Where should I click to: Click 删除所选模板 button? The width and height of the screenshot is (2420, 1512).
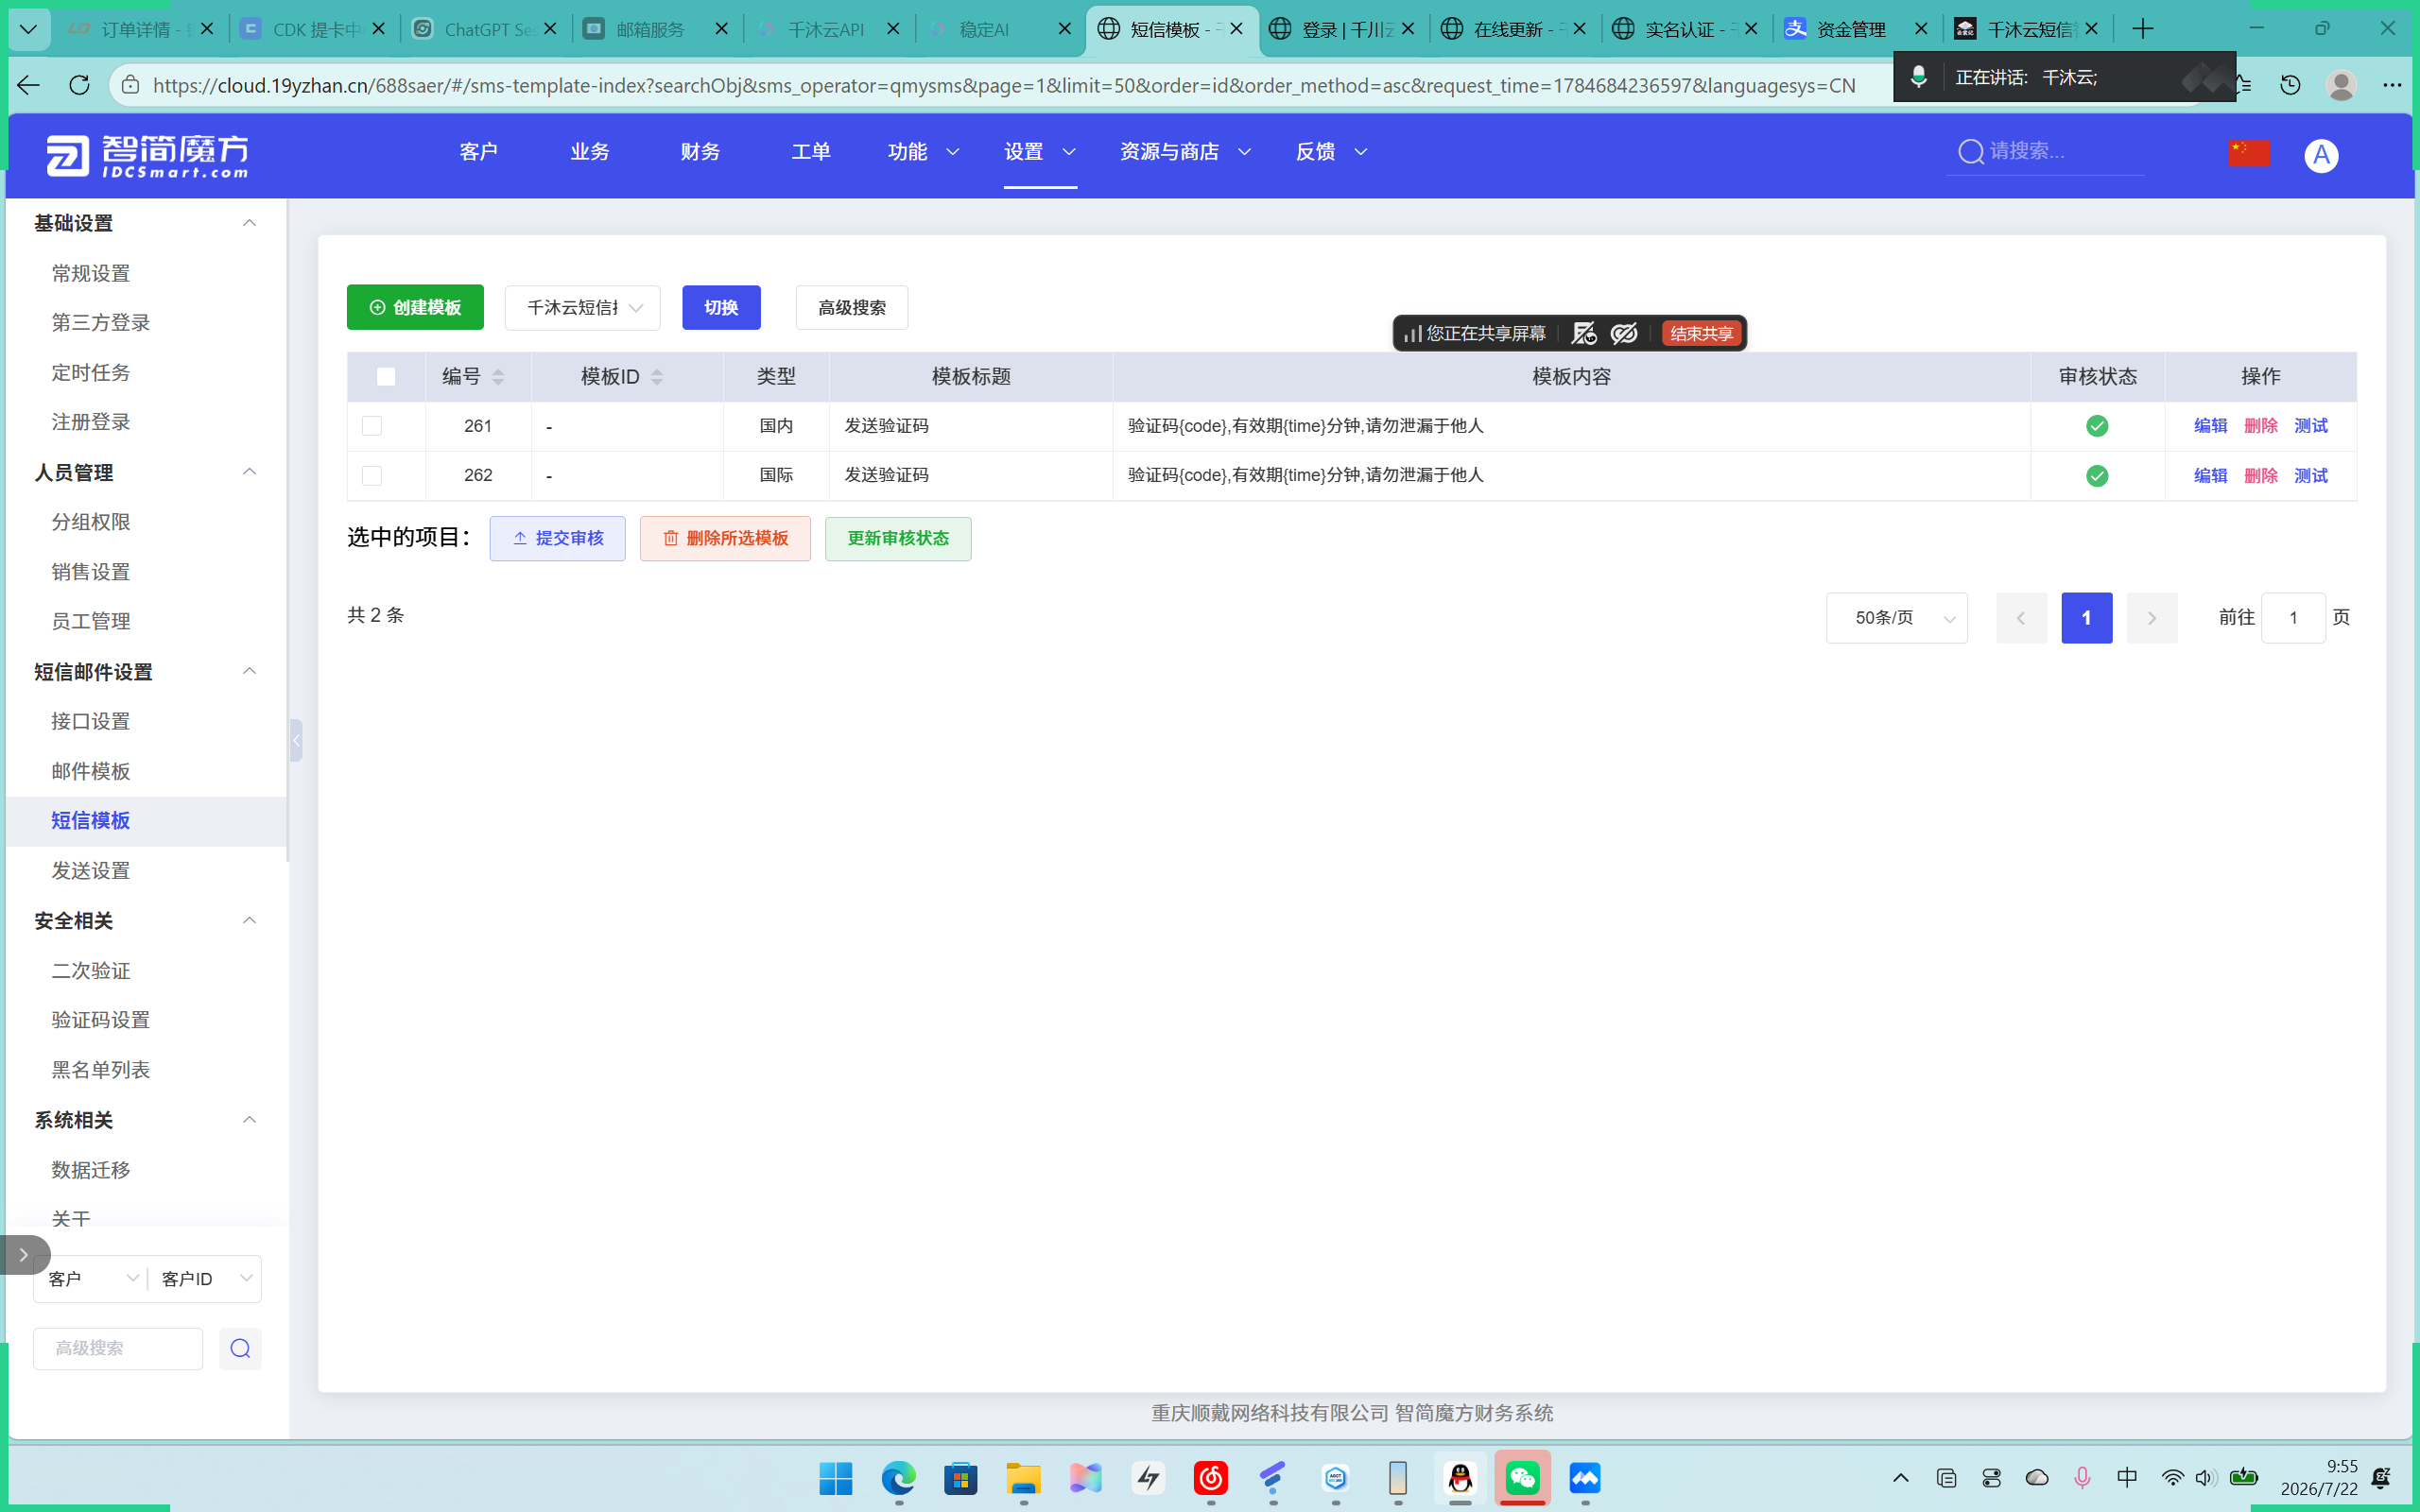(x=725, y=538)
